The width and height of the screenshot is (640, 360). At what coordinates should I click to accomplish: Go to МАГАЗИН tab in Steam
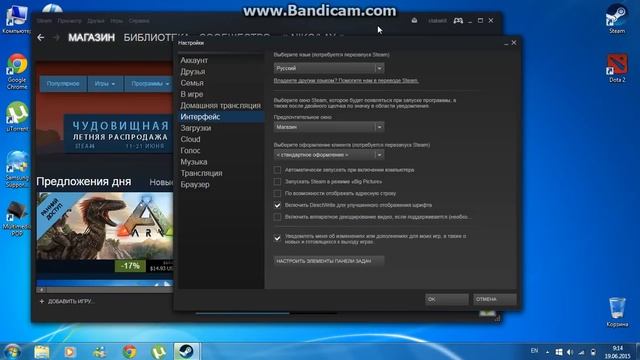point(91,38)
